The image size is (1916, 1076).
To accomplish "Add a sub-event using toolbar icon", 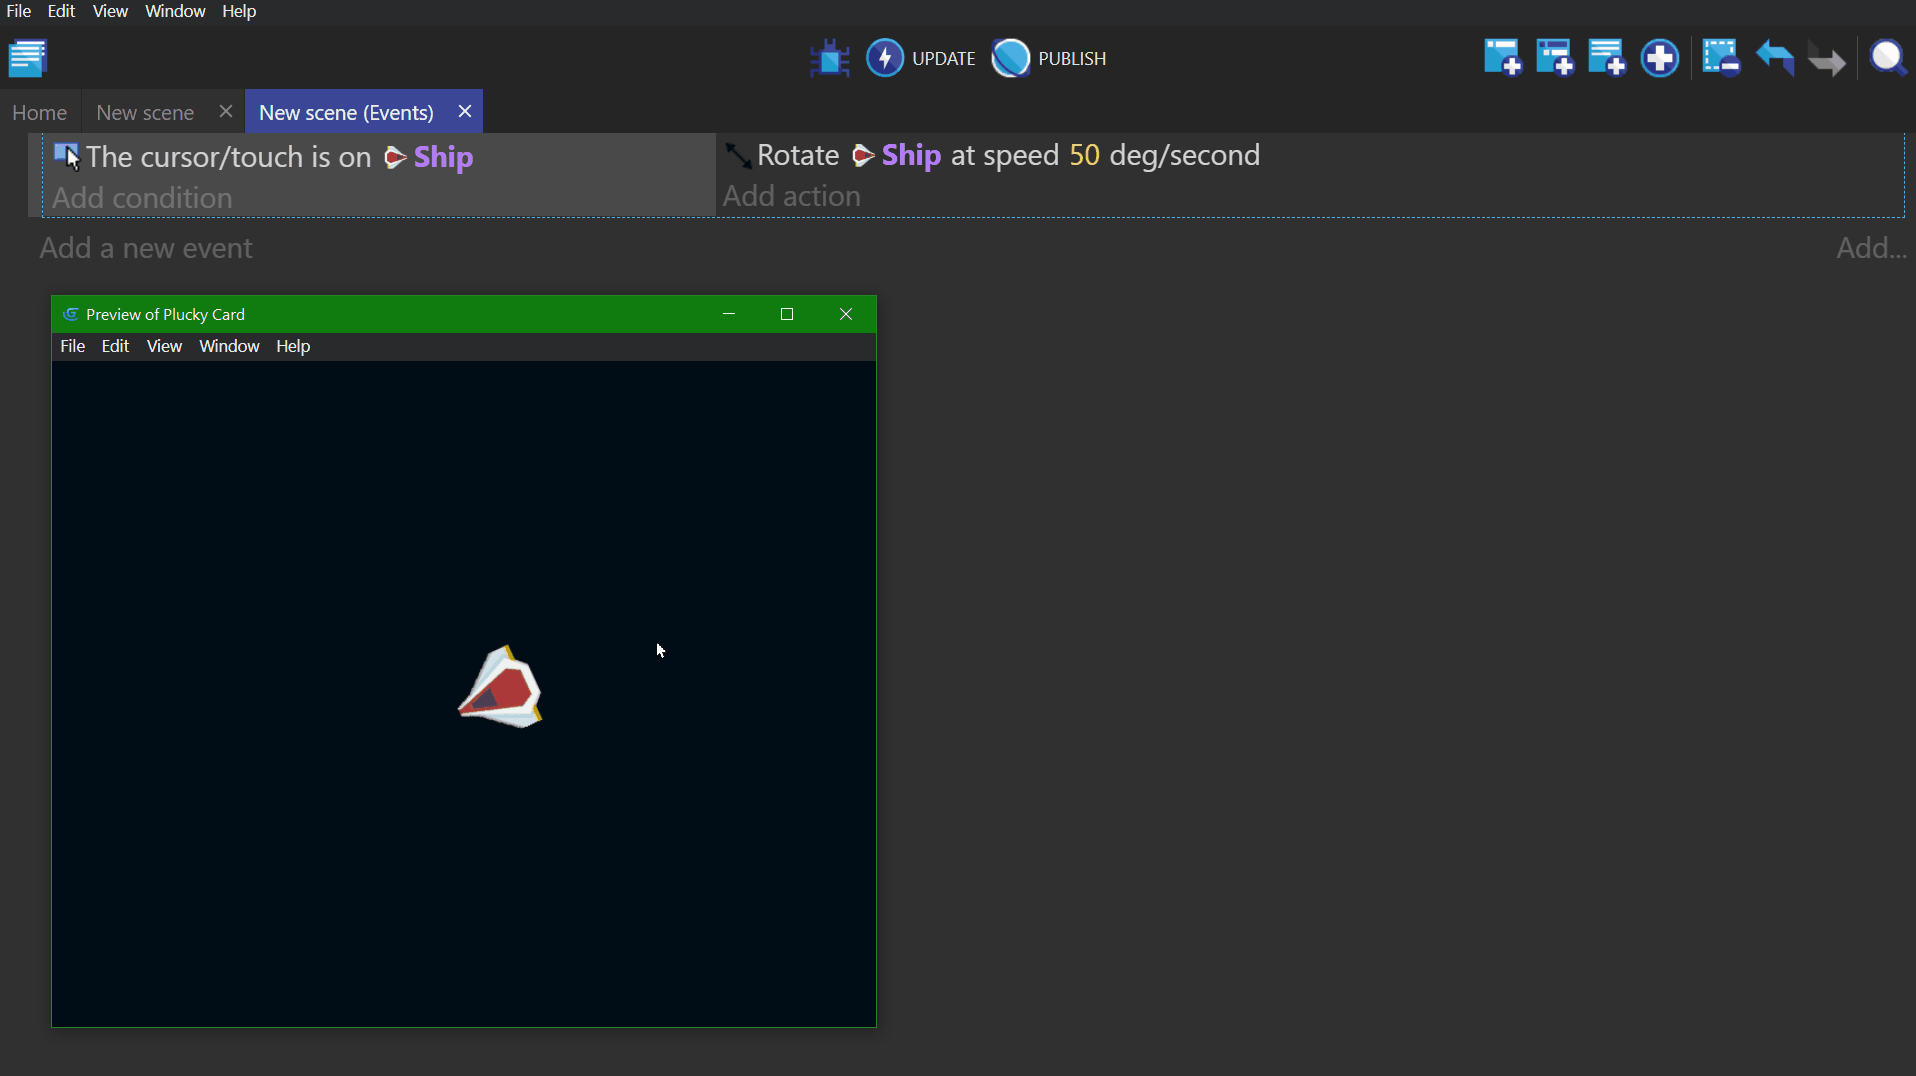I will pyautogui.click(x=1554, y=58).
